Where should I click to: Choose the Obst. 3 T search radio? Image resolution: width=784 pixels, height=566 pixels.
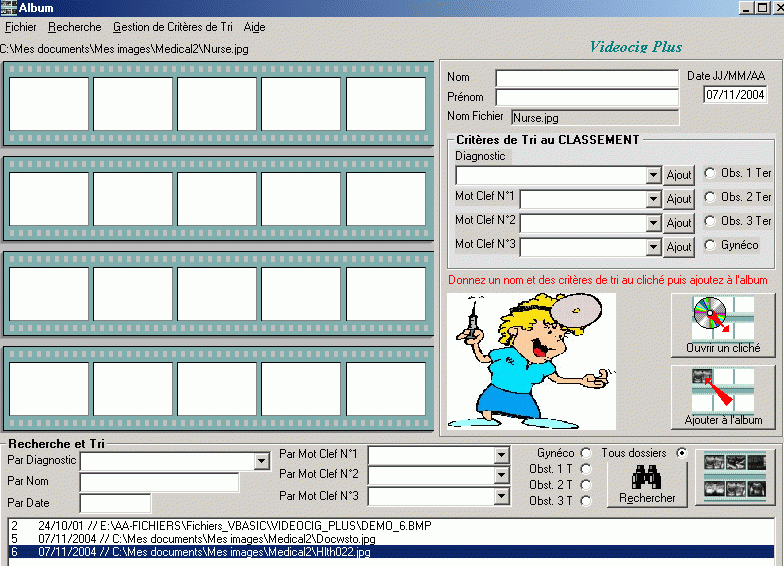586,501
